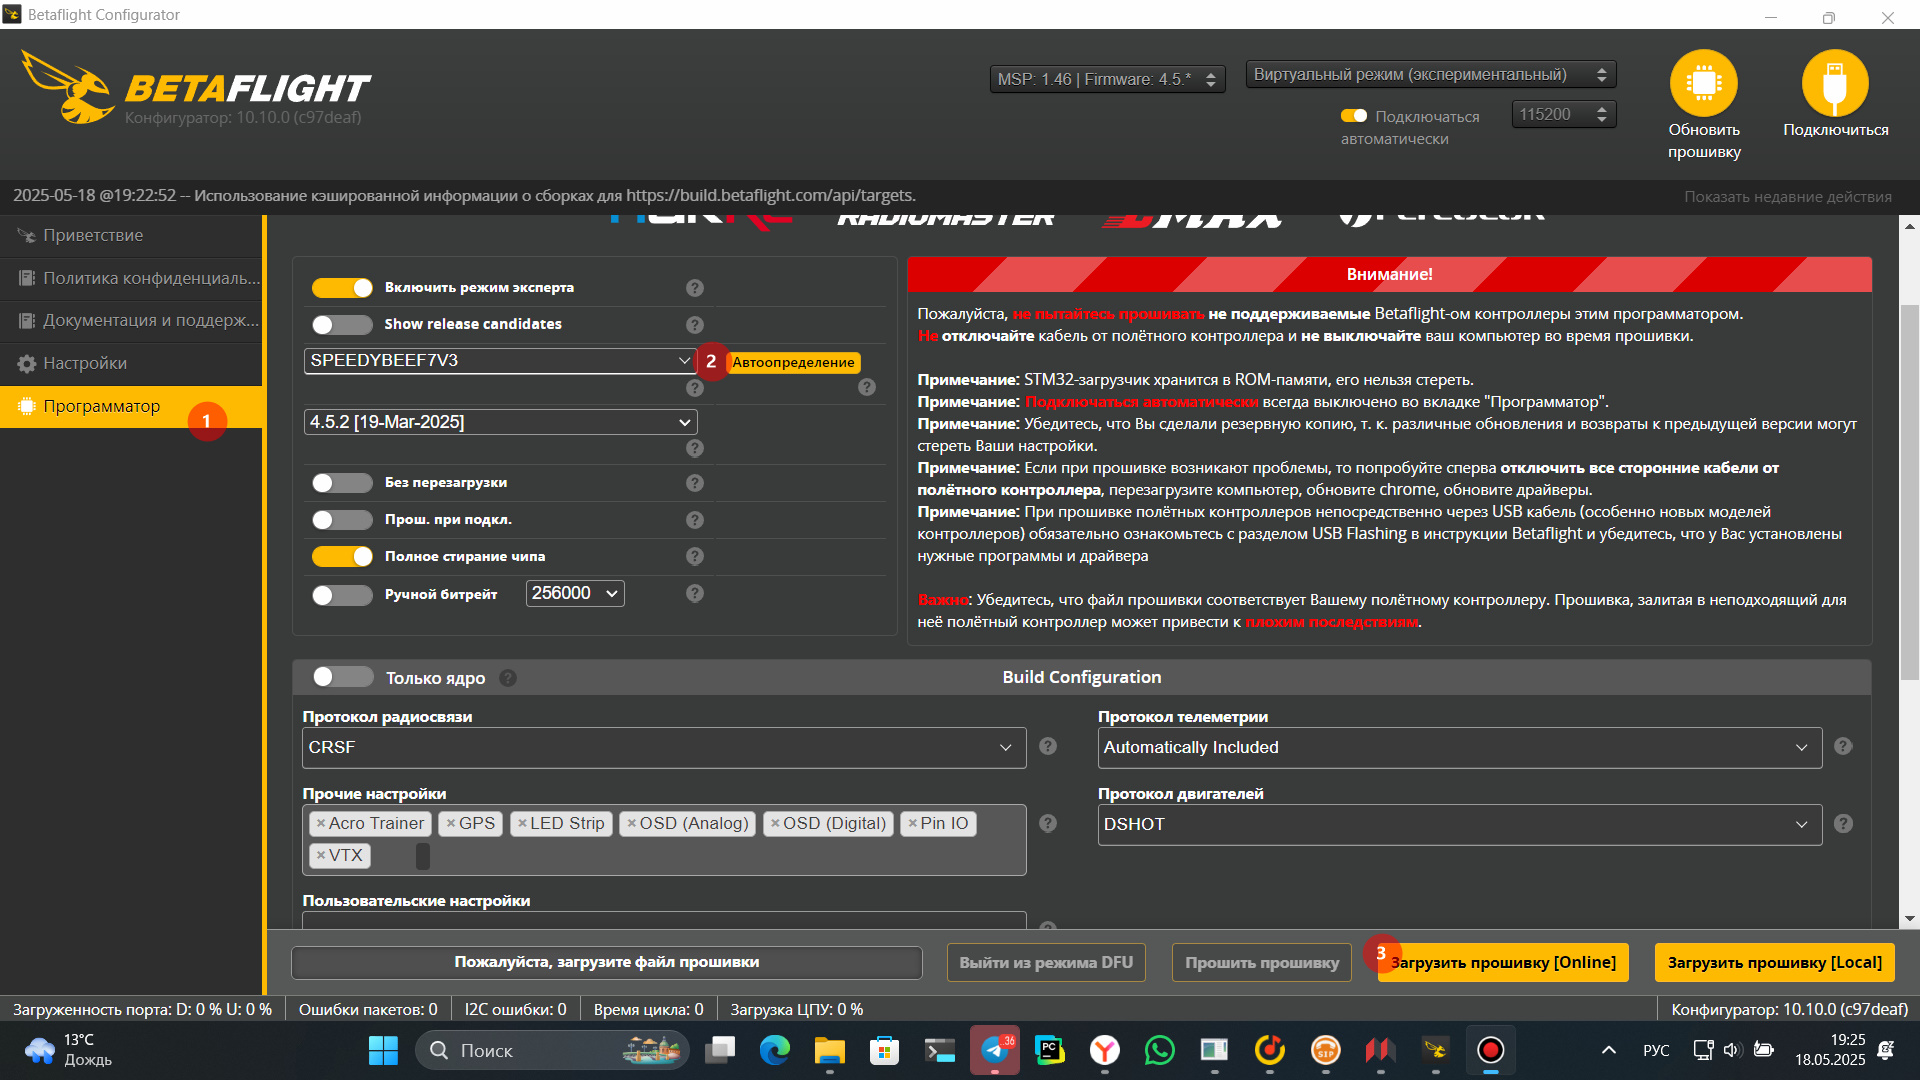Remove the Pin IO tag
1920x1080 pixels.
point(913,823)
